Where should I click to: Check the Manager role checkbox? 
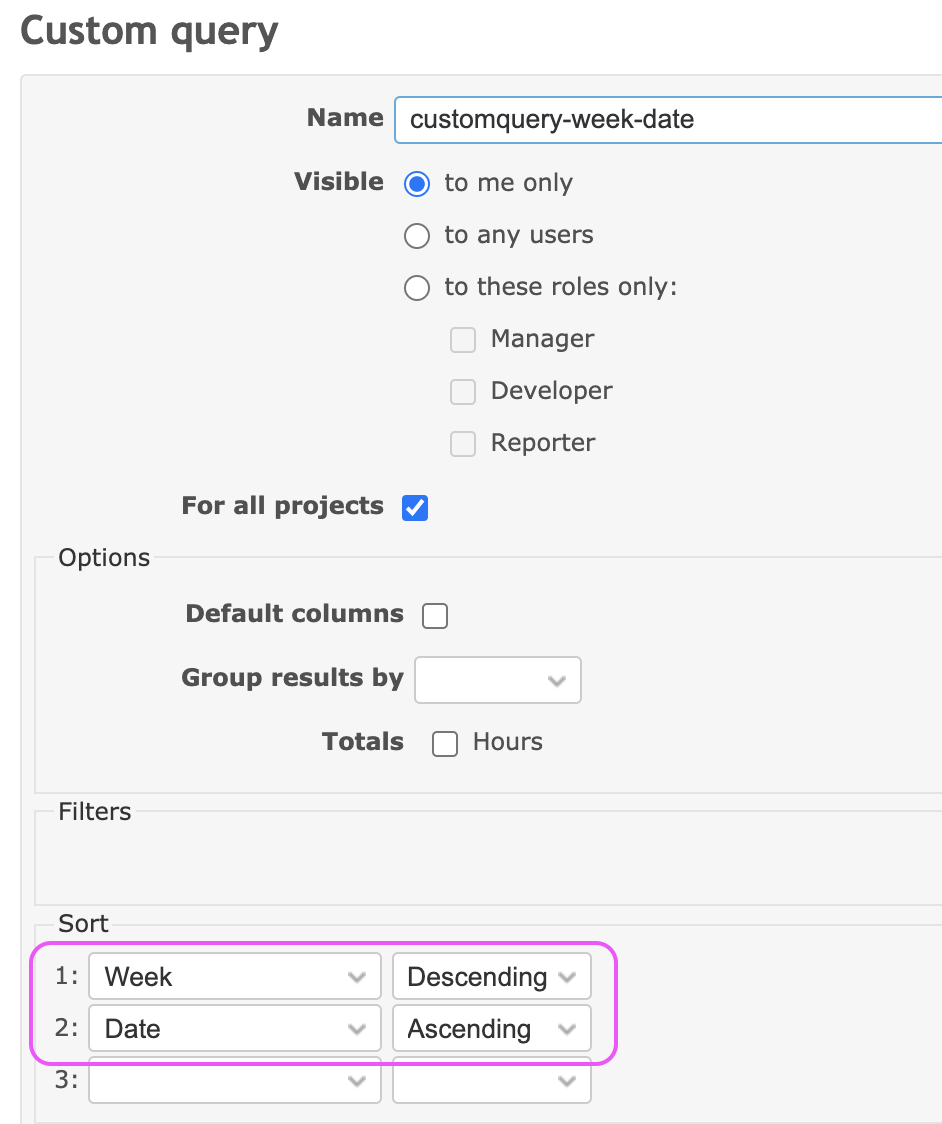[462, 340]
